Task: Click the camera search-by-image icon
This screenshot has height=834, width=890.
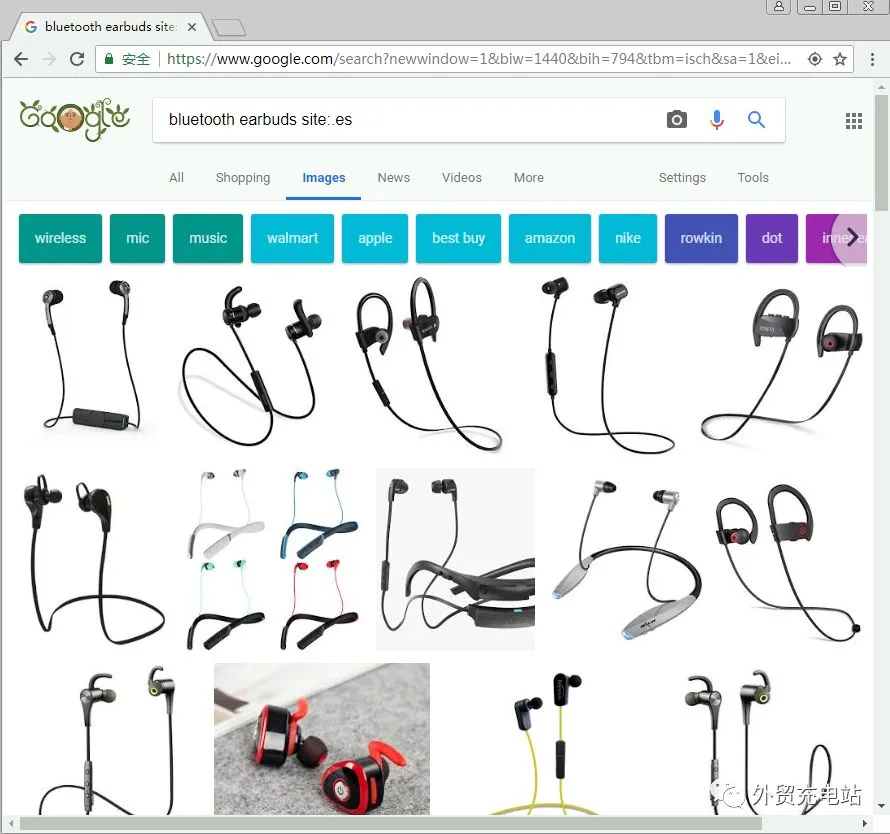Action: [x=677, y=119]
